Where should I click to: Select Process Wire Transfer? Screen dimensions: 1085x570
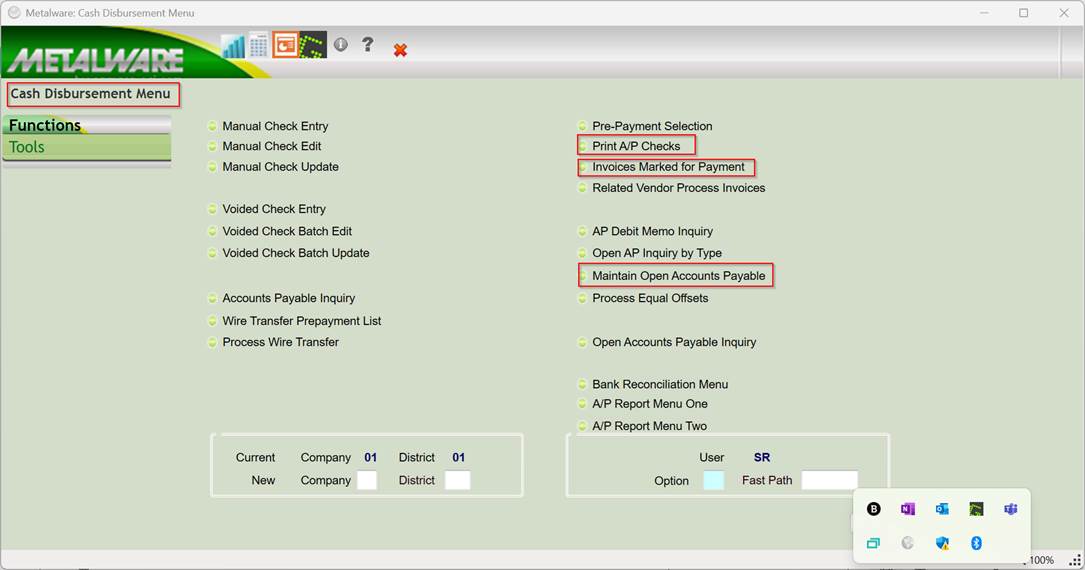280,342
